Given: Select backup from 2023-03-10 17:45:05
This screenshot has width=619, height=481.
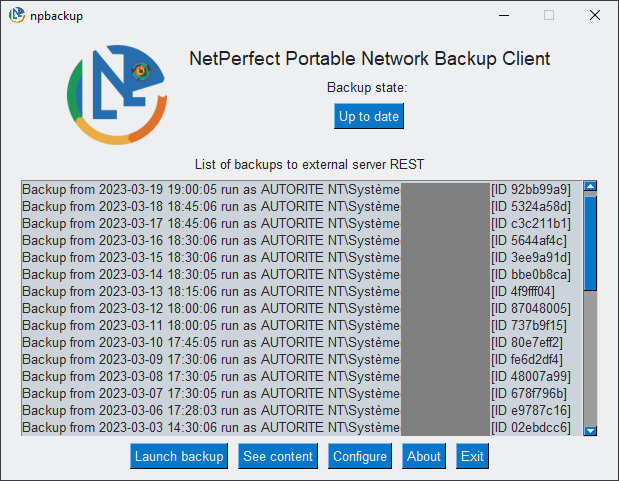Looking at the screenshot, I should click(x=302, y=342).
